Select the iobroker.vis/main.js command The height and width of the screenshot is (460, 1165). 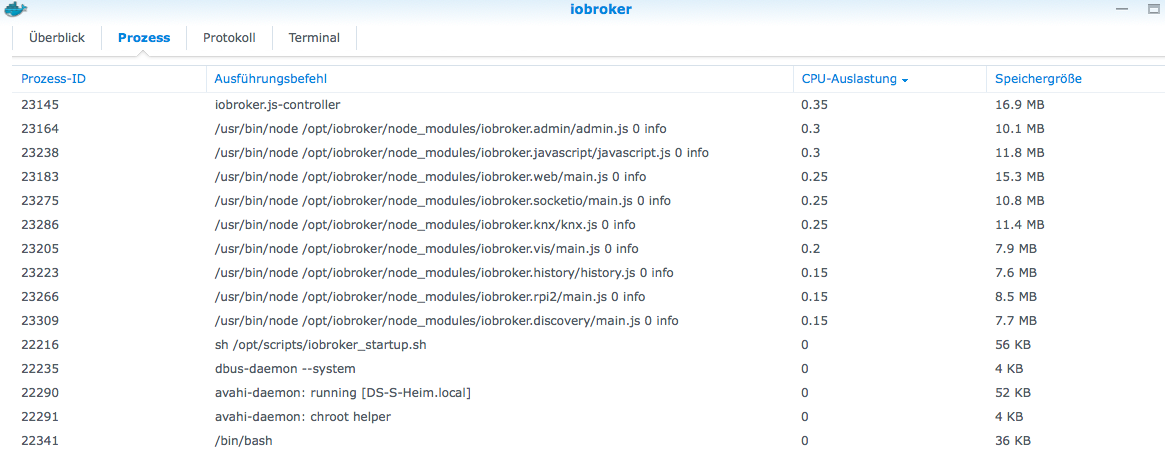[426, 249]
